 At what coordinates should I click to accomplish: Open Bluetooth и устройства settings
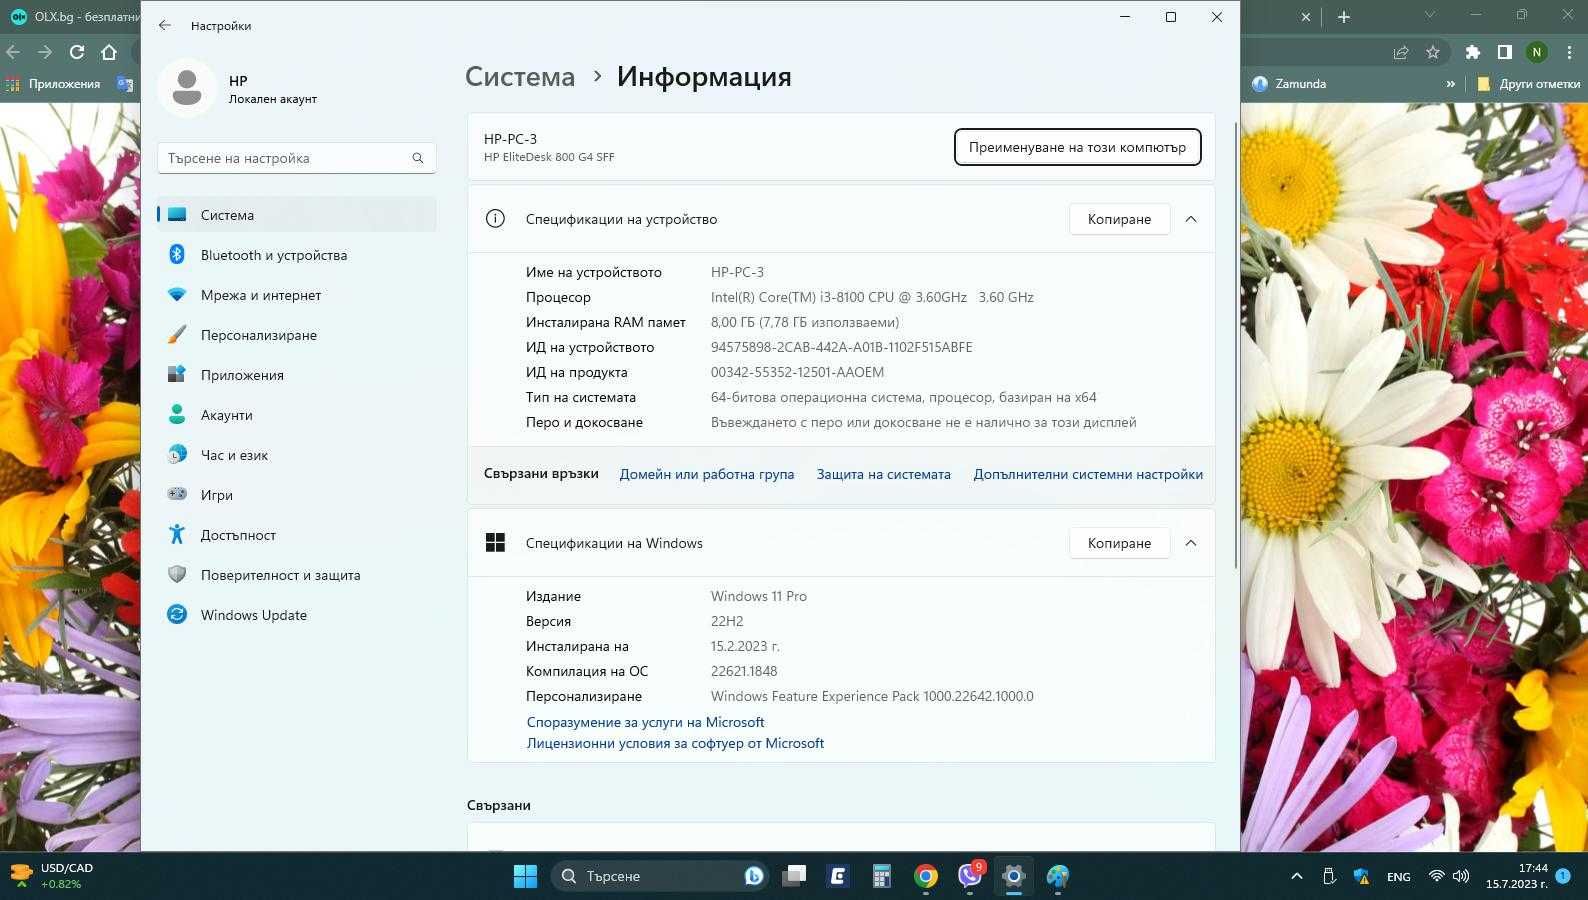coord(296,255)
